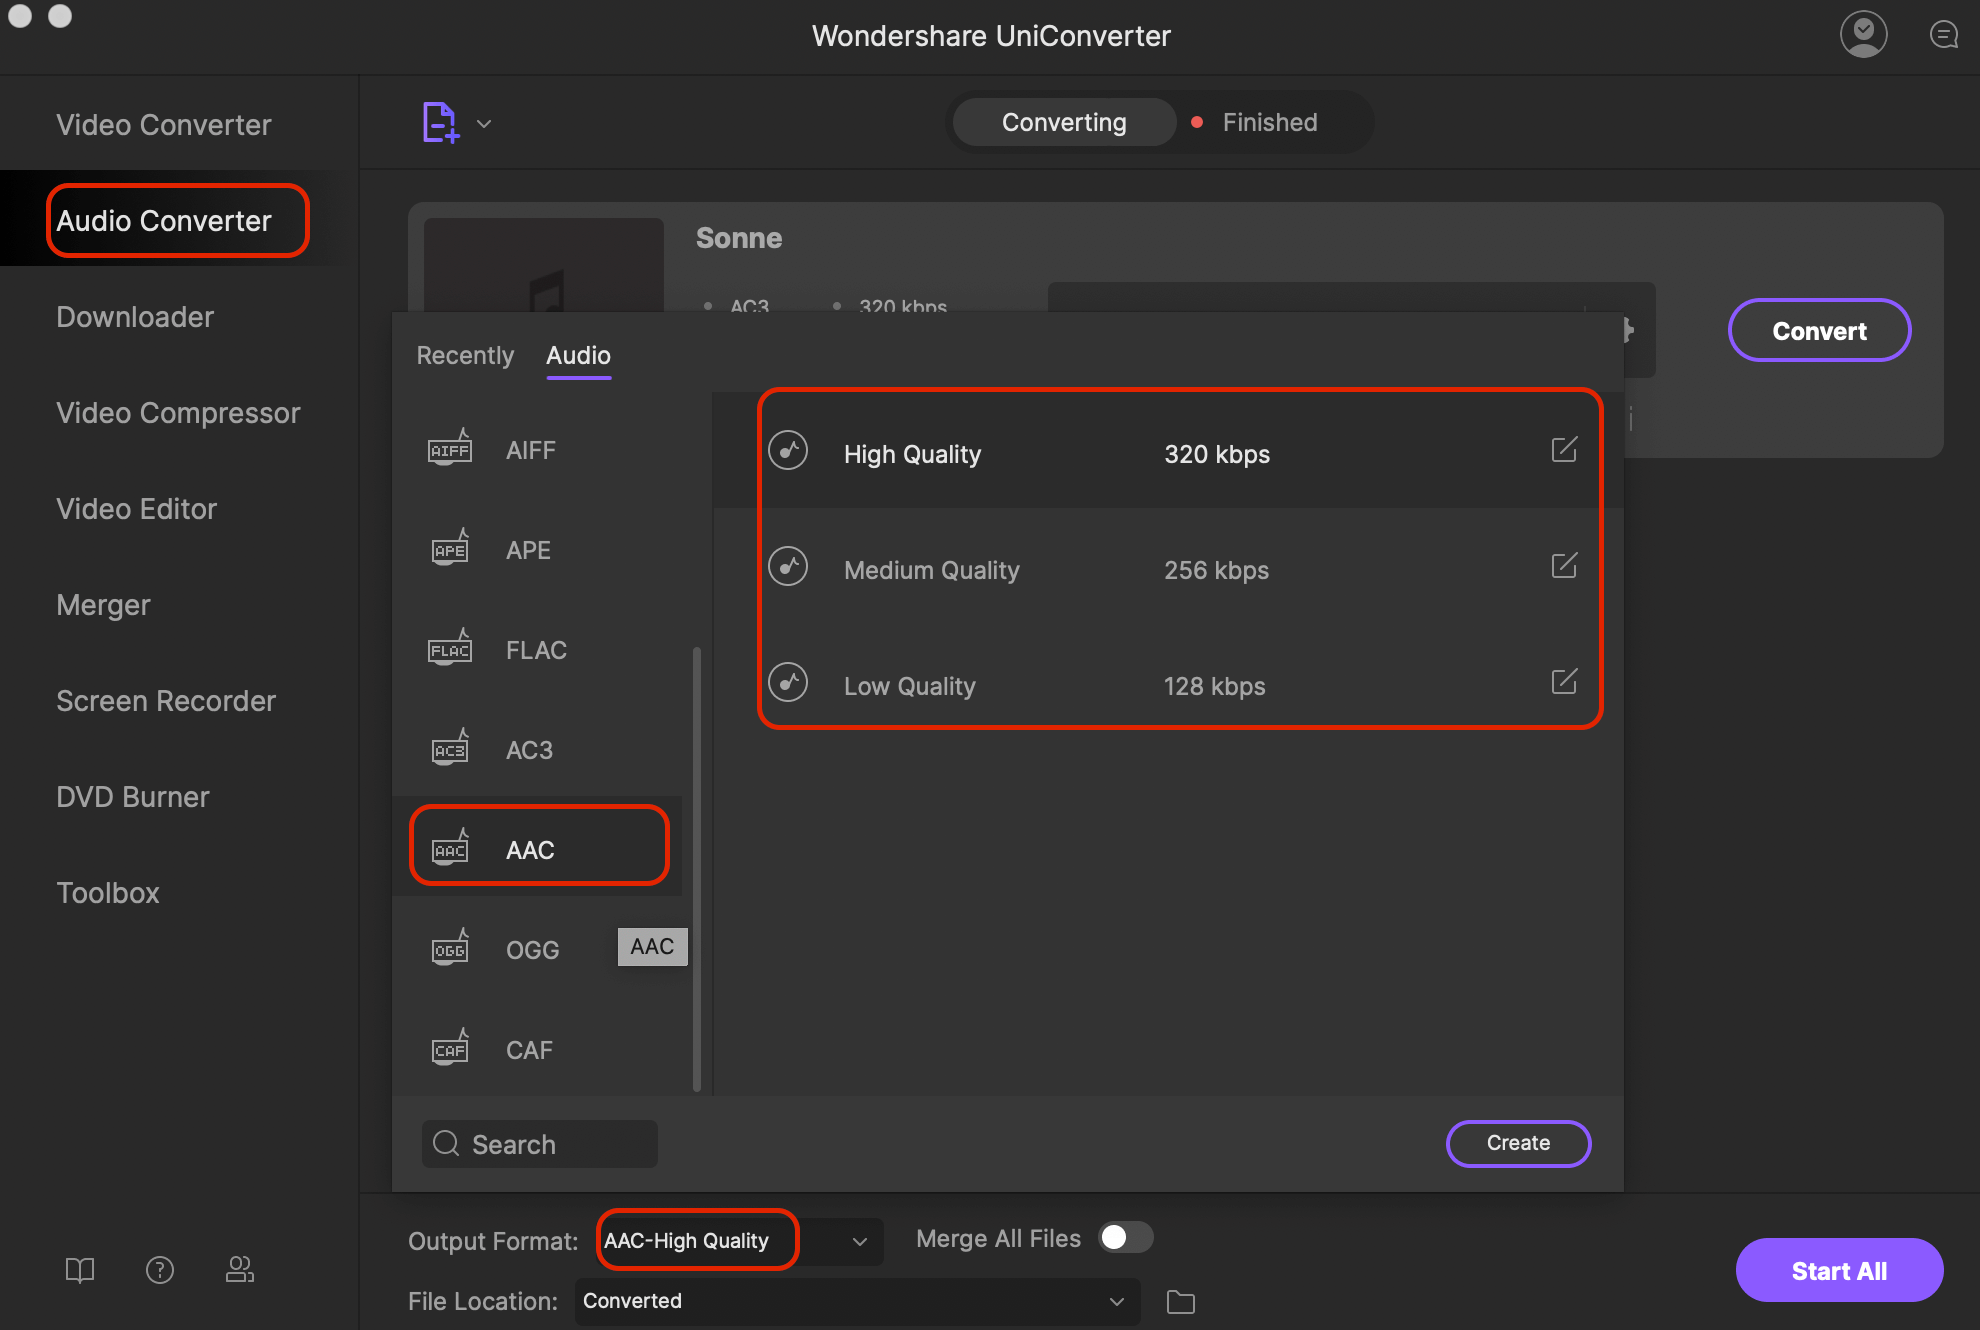Screen dimensions: 1980x1330
Task: Click the Medium Quality music icon
Action: coord(788,567)
